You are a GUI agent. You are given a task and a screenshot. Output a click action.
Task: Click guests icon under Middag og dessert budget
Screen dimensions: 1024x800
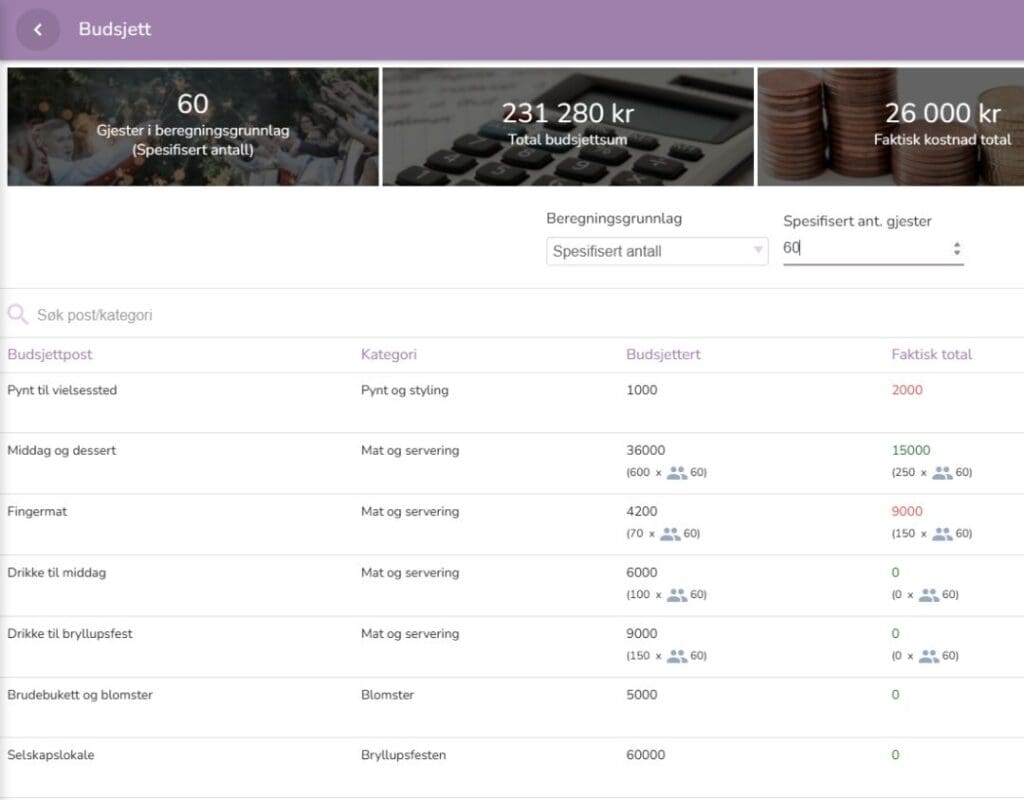(677, 472)
